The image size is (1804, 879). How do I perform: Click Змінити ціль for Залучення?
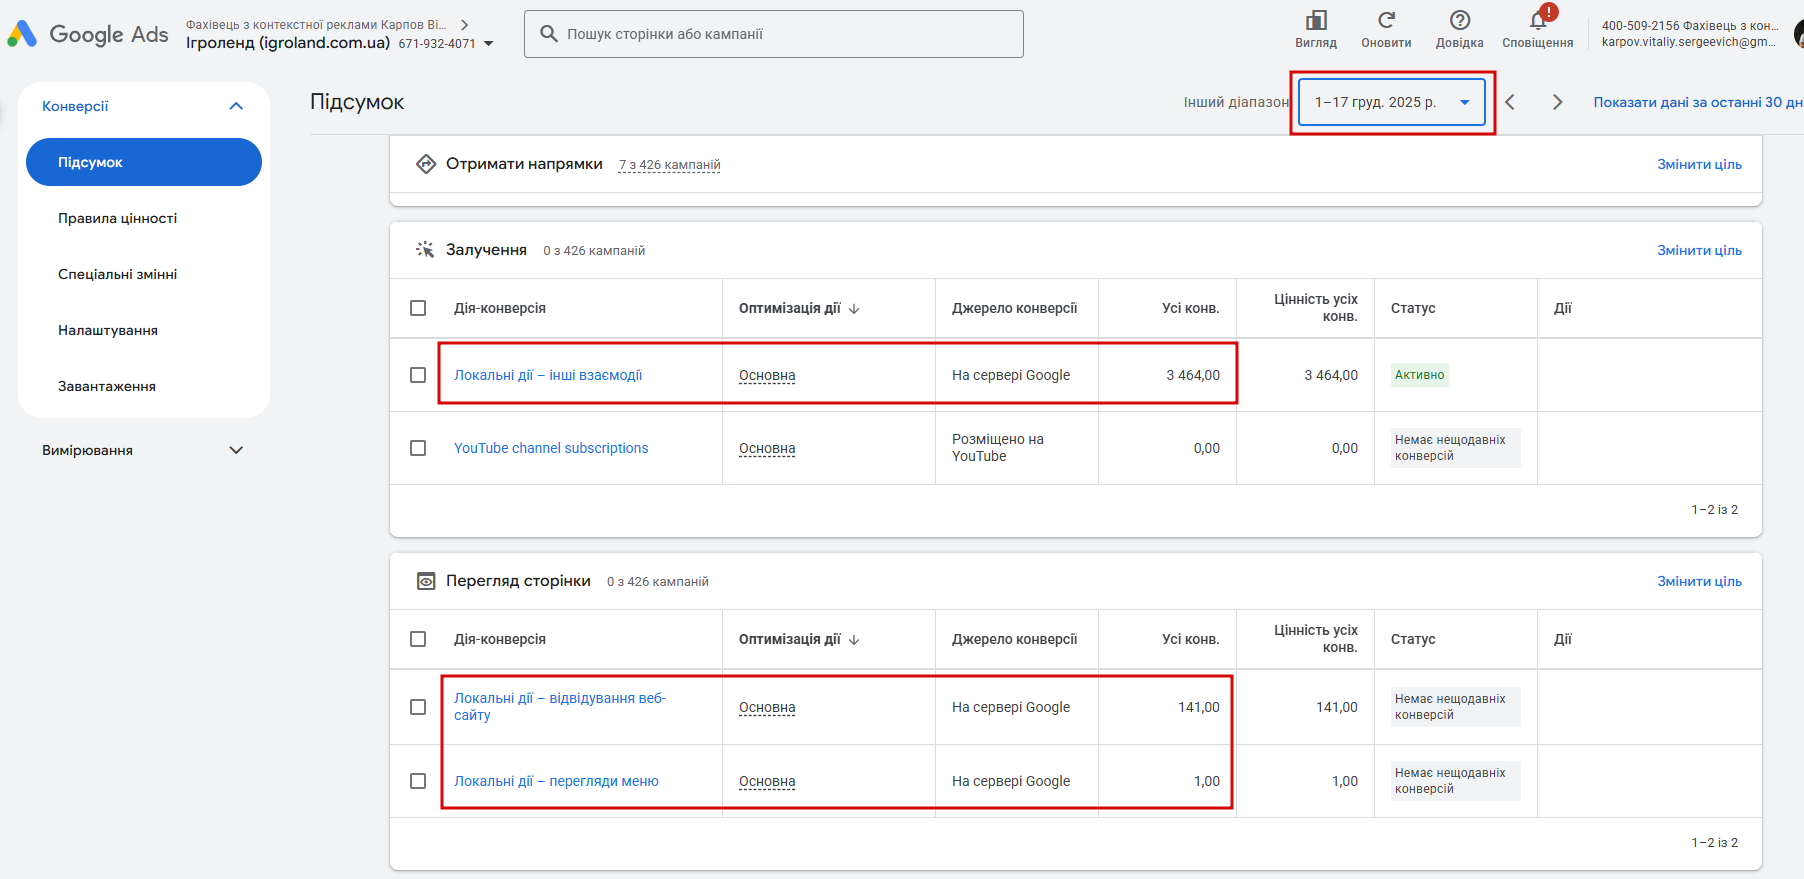1698,250
